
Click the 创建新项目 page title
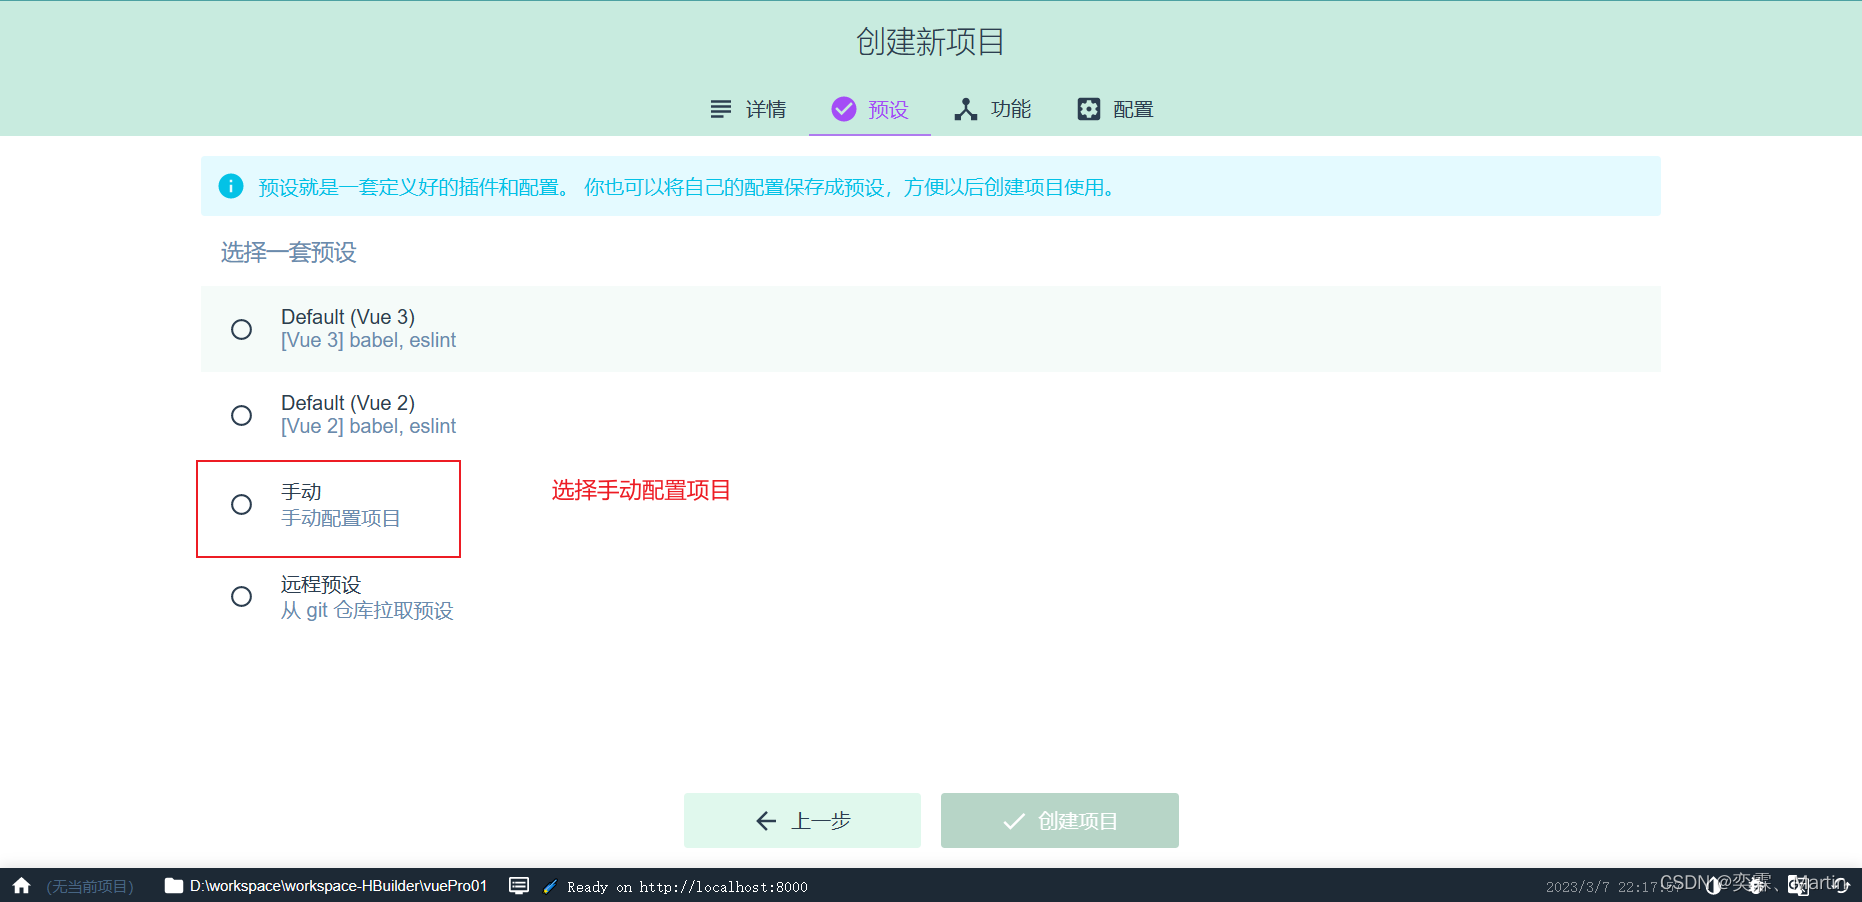[930, 42]
